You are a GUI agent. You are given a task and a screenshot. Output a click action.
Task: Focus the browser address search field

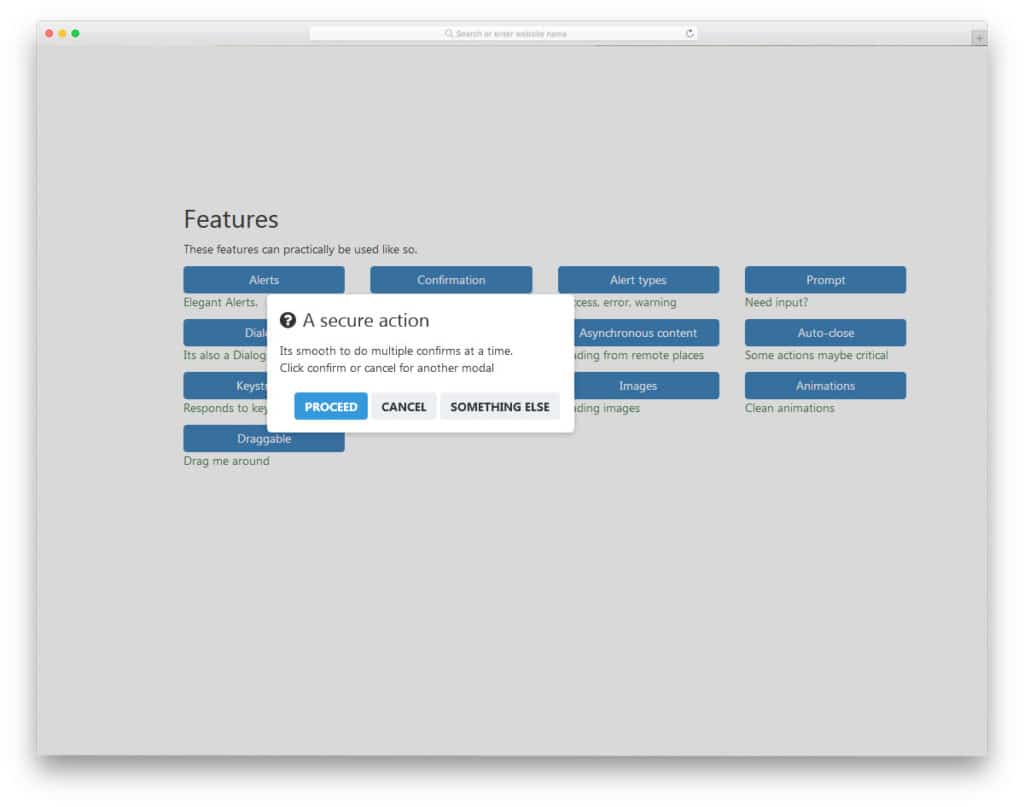(x=503, y=33)
